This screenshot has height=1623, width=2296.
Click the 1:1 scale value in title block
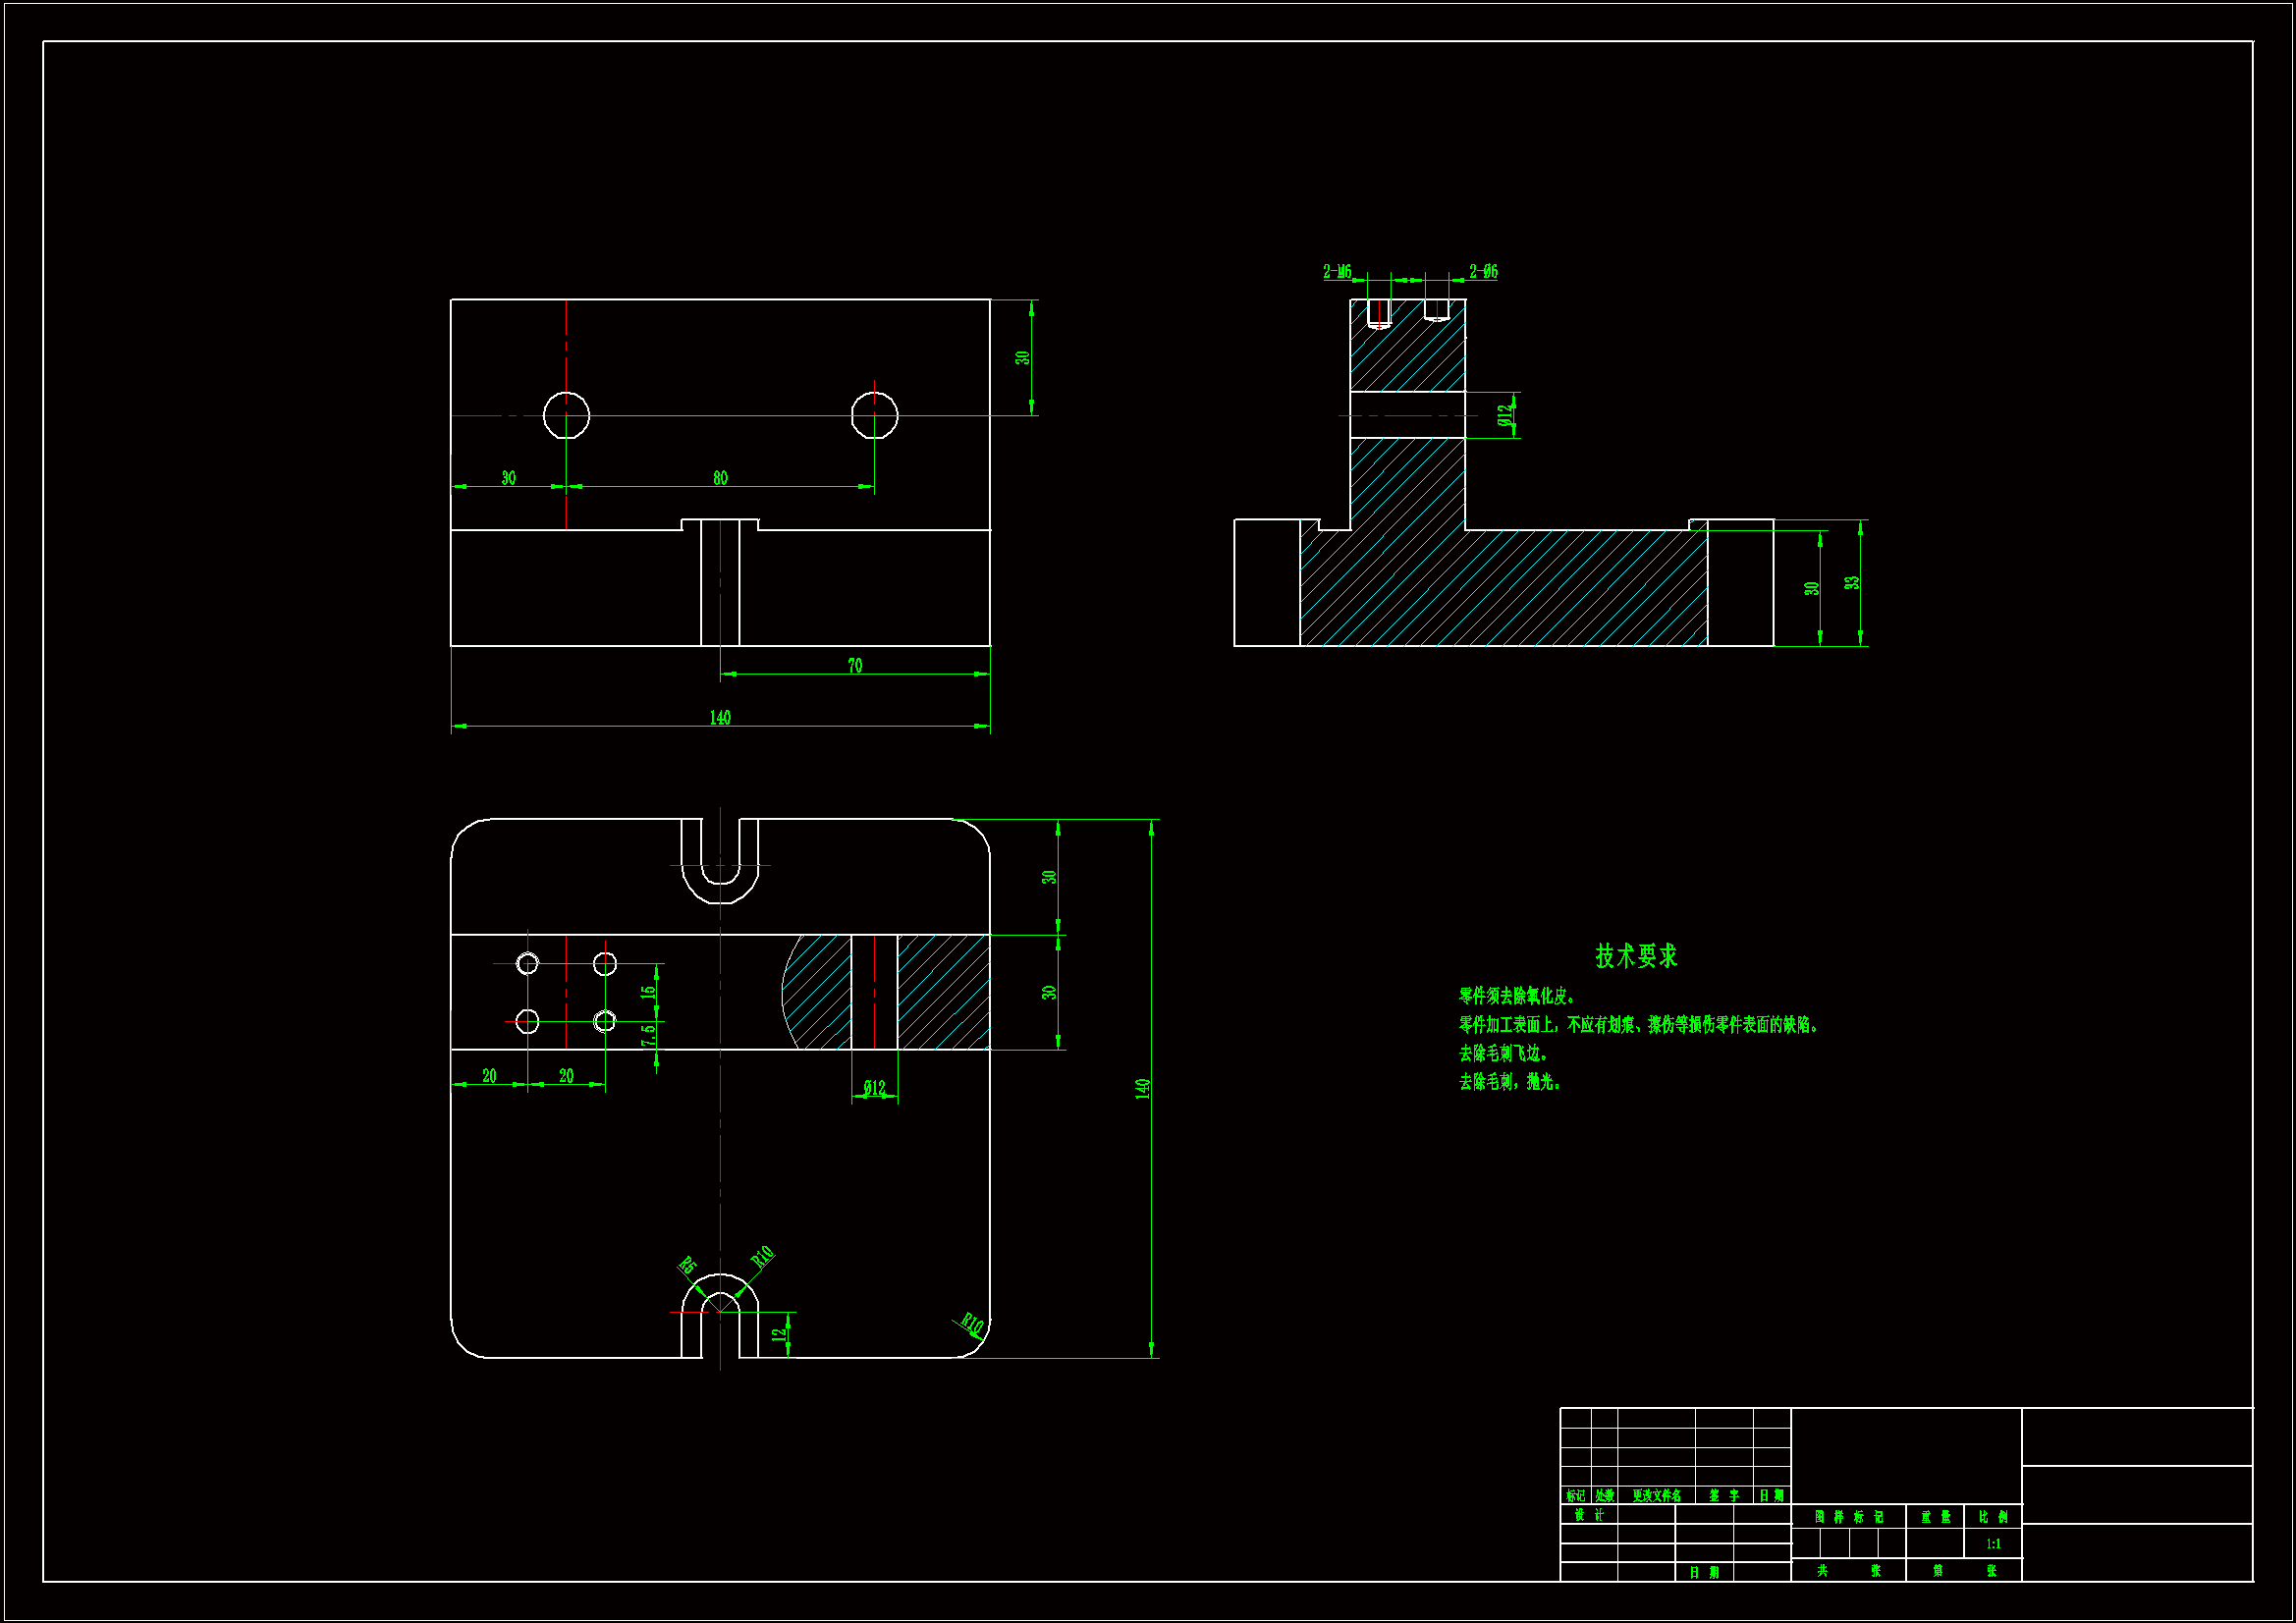[x=1993, y=1544]
